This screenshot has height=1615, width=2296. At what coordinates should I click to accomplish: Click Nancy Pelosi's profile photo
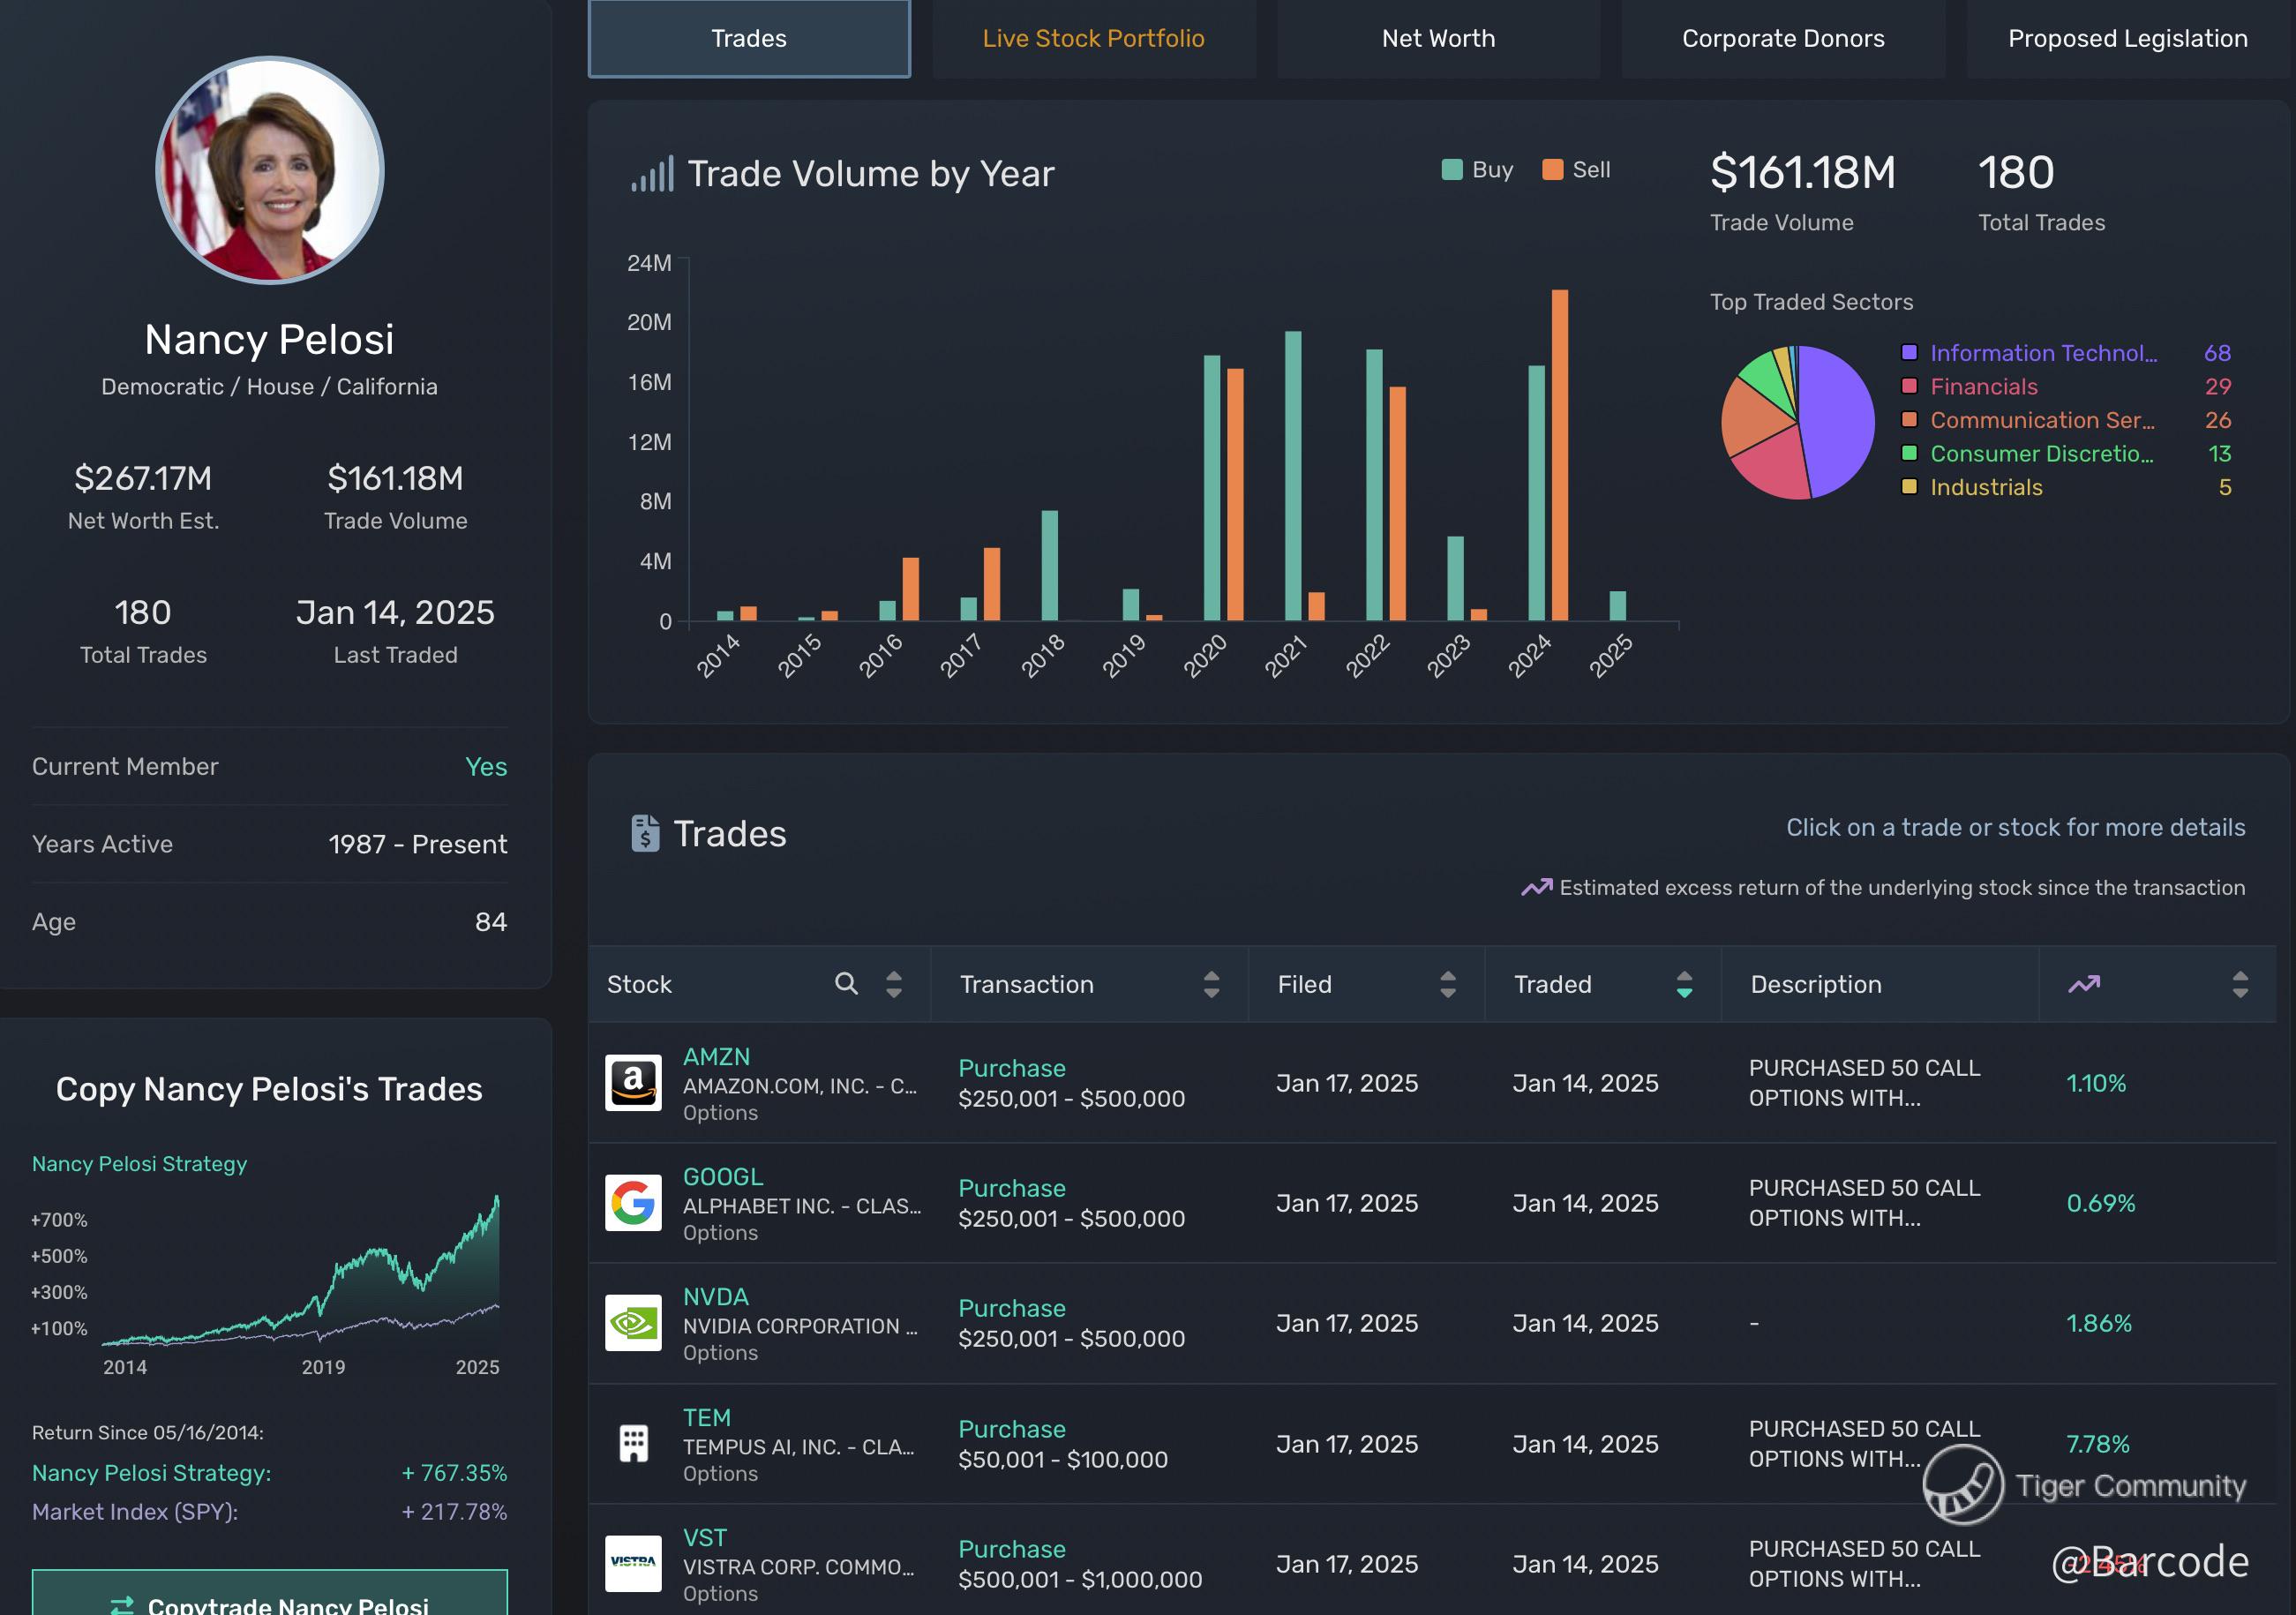coord(270,170)
